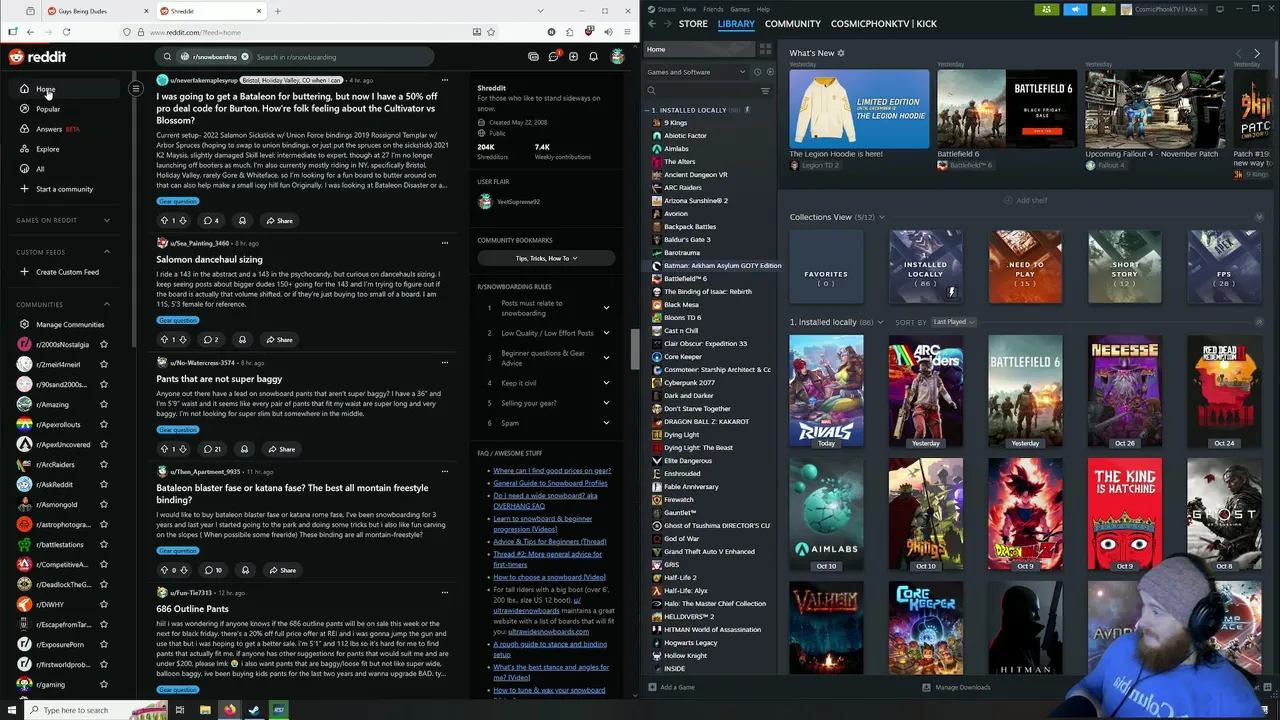This screenshot has height=720, width=1280.
Task: Go back with Firefox back arrow
Action: pos(30,32)
